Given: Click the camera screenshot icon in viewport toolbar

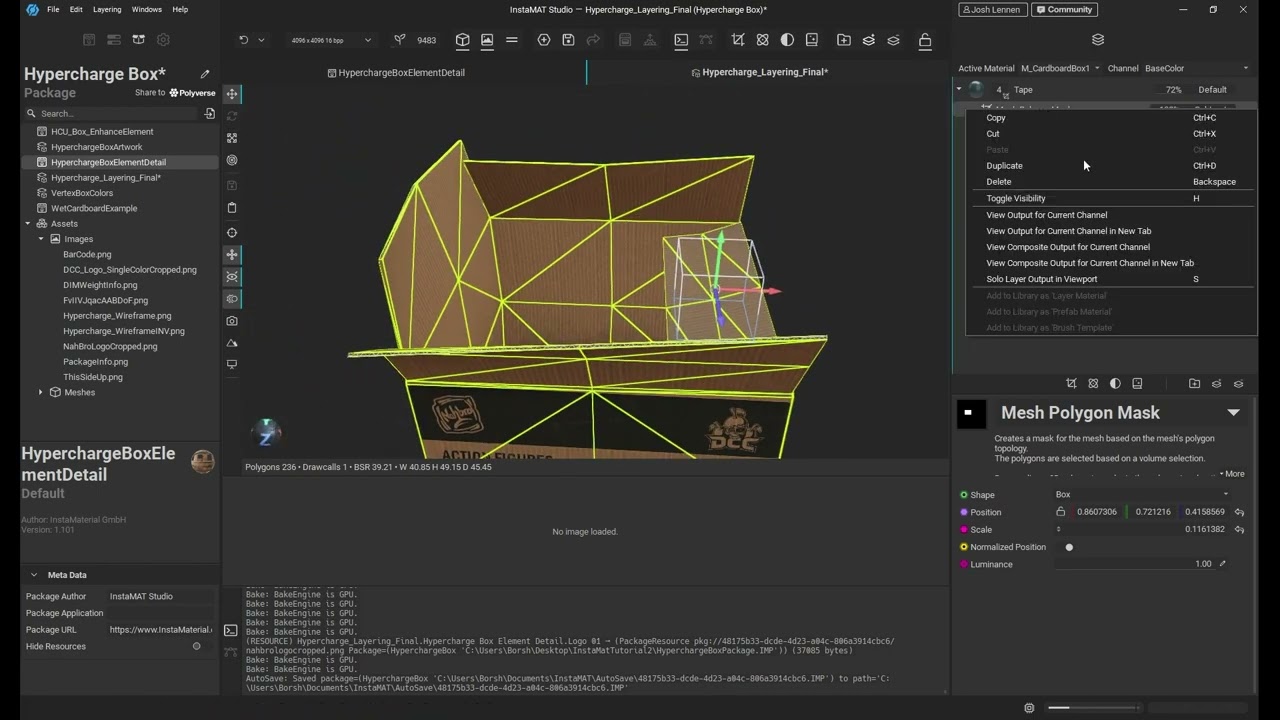Looking at the screenshot, I should pyautogui.click(x=232, y=321).
